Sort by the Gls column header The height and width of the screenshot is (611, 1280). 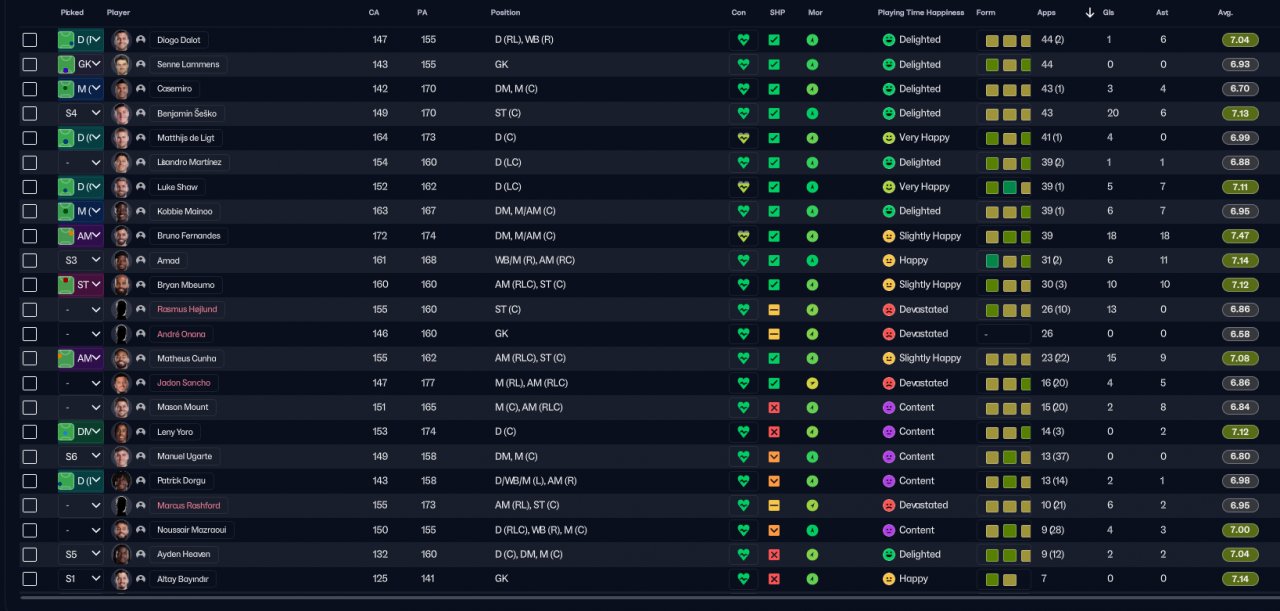(x=1108, y=13)
